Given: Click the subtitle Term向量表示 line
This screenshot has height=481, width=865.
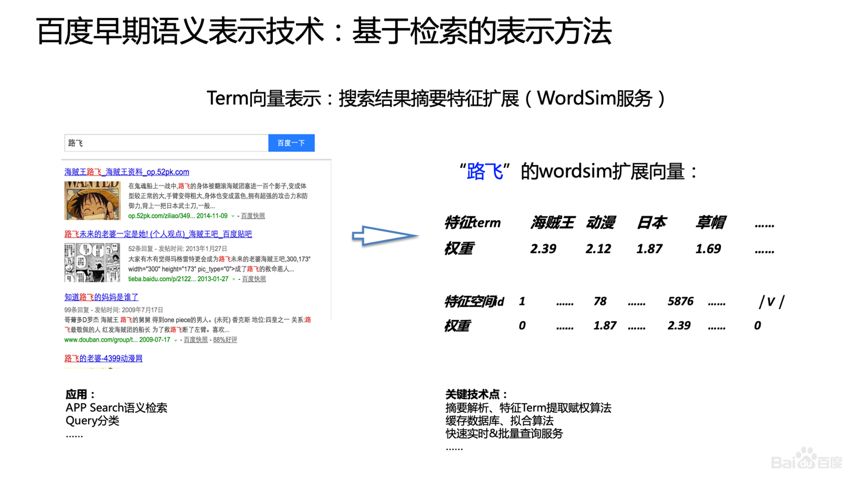Looking at the screenshot, I should click(x=436, y=99).
